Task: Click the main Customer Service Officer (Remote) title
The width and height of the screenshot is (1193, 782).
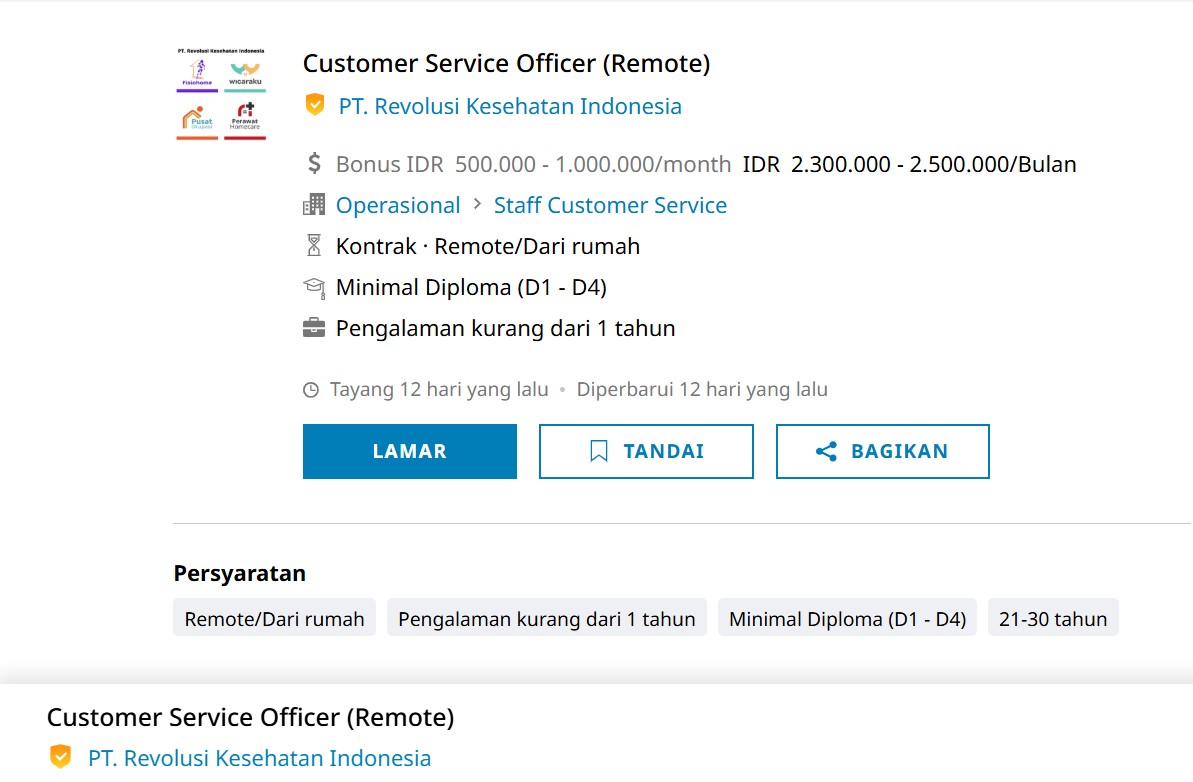Action: tap(506, 63)
